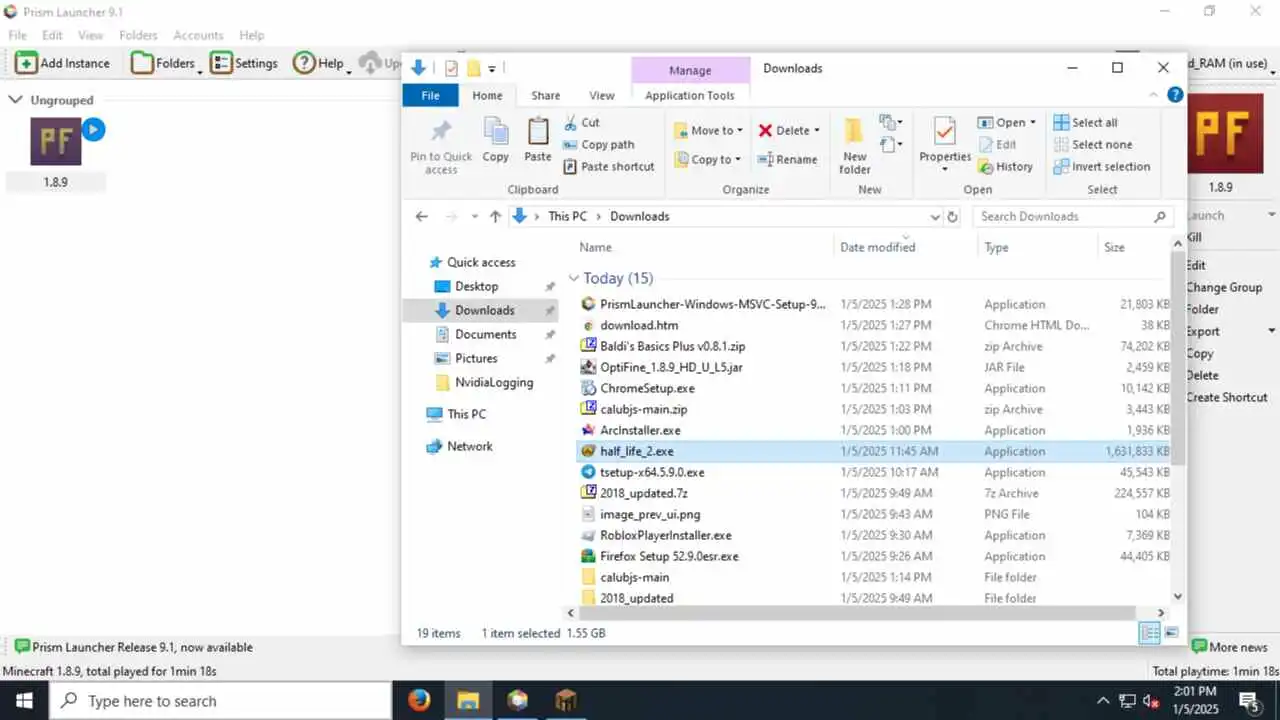The image size is (1280, 720).
Task: Switch to the Share ribbon tab
Action: [x=545, y=95]
